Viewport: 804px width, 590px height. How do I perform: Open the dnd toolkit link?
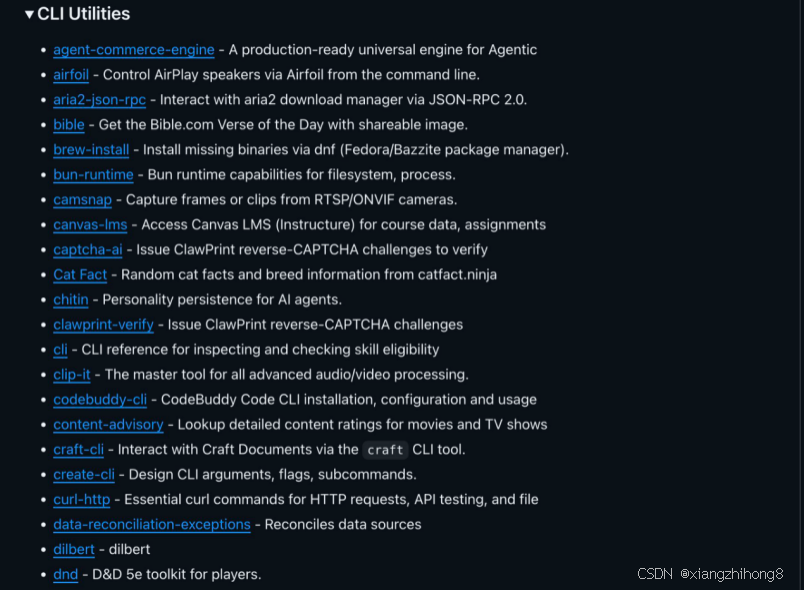pos(65,575)
